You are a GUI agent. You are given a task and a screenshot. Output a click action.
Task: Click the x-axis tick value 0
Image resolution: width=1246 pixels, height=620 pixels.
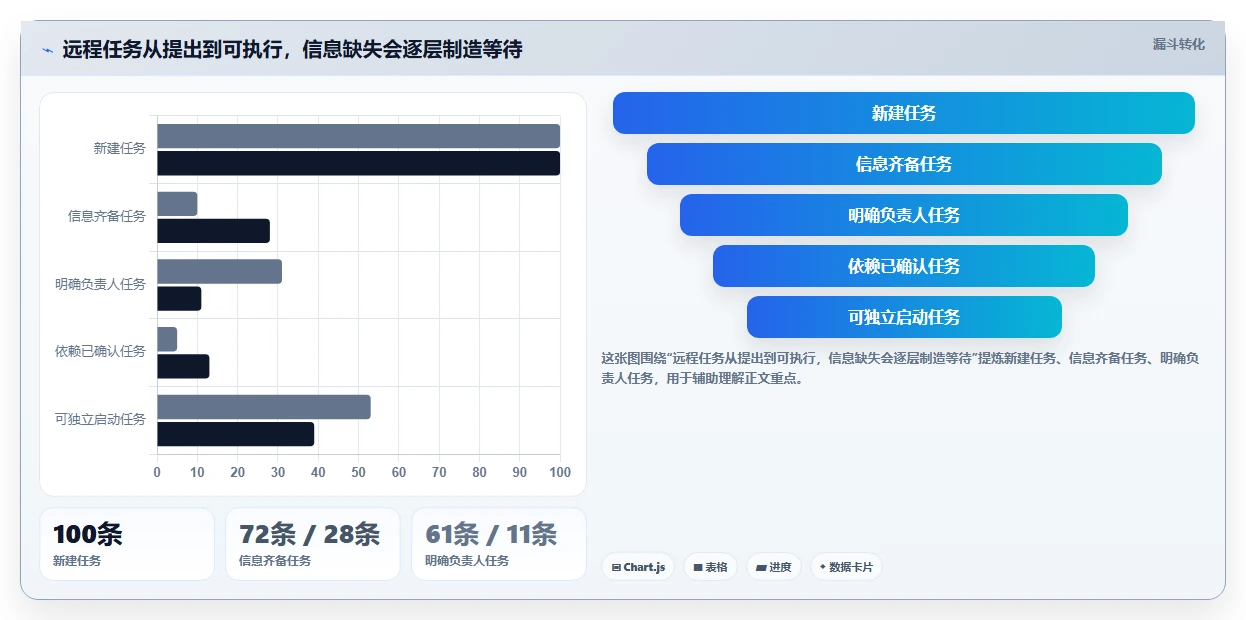point(157,472)
